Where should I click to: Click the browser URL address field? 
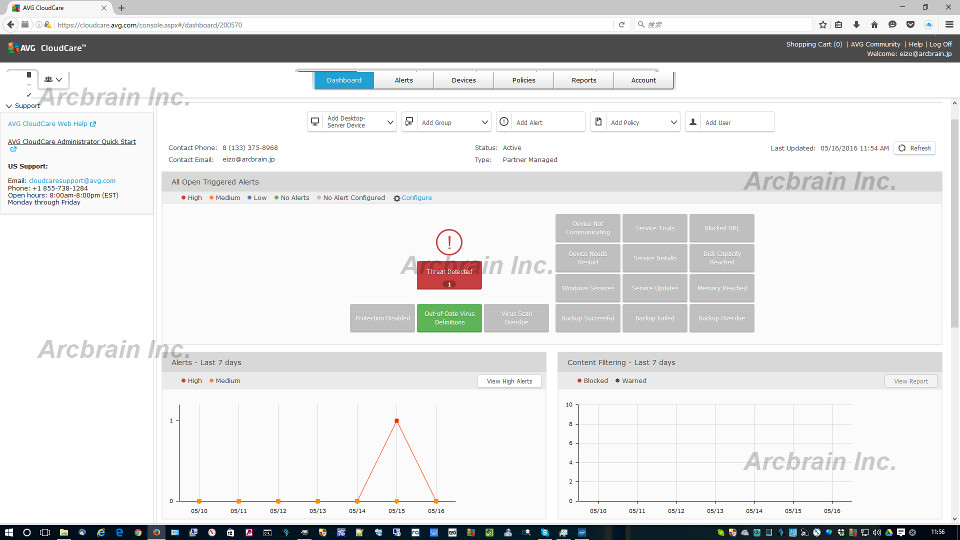tap(334, 24)
